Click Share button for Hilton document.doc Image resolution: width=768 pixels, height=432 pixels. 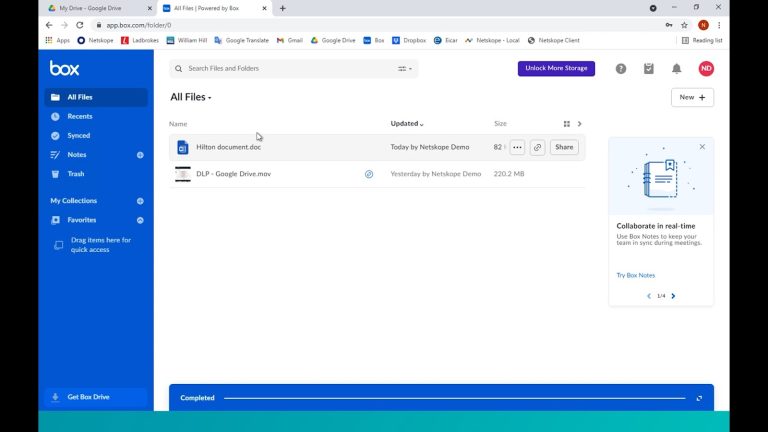[564, 147]
